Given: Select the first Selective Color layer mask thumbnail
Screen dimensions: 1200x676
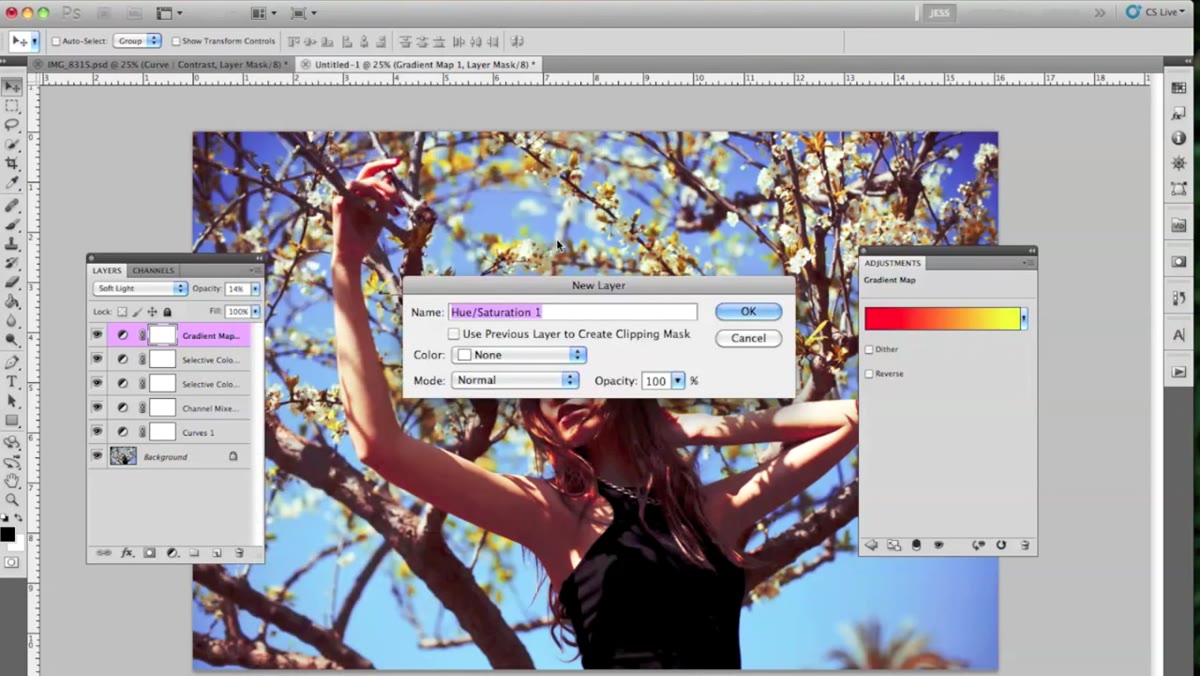Looking at the screenshot, I should click(163, 359).
